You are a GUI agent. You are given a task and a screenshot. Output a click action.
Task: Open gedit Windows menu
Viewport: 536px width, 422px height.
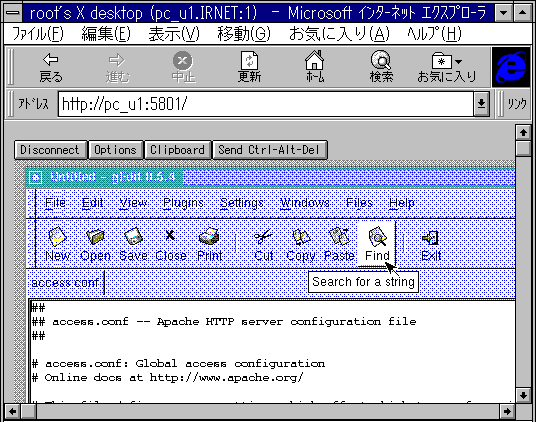pyautogui.click(x=305, y=203)
